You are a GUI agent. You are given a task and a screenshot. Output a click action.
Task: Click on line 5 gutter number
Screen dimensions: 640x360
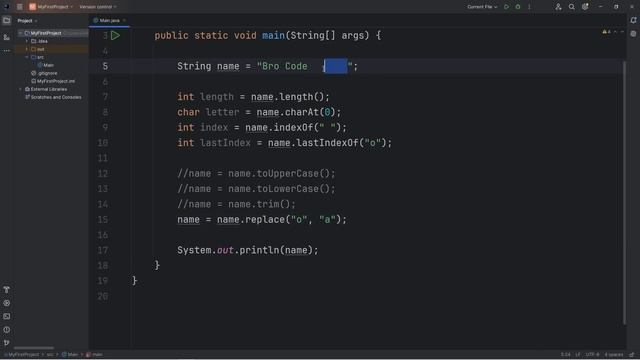coord(105,66)
